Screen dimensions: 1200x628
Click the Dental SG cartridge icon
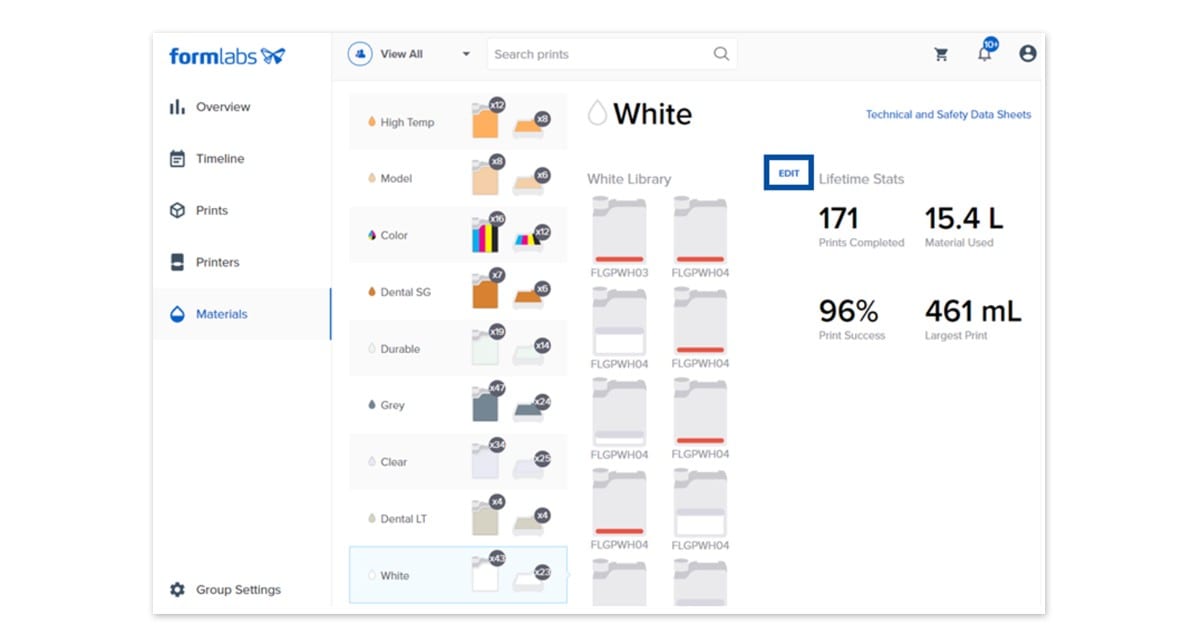click(x=484, y=291)
